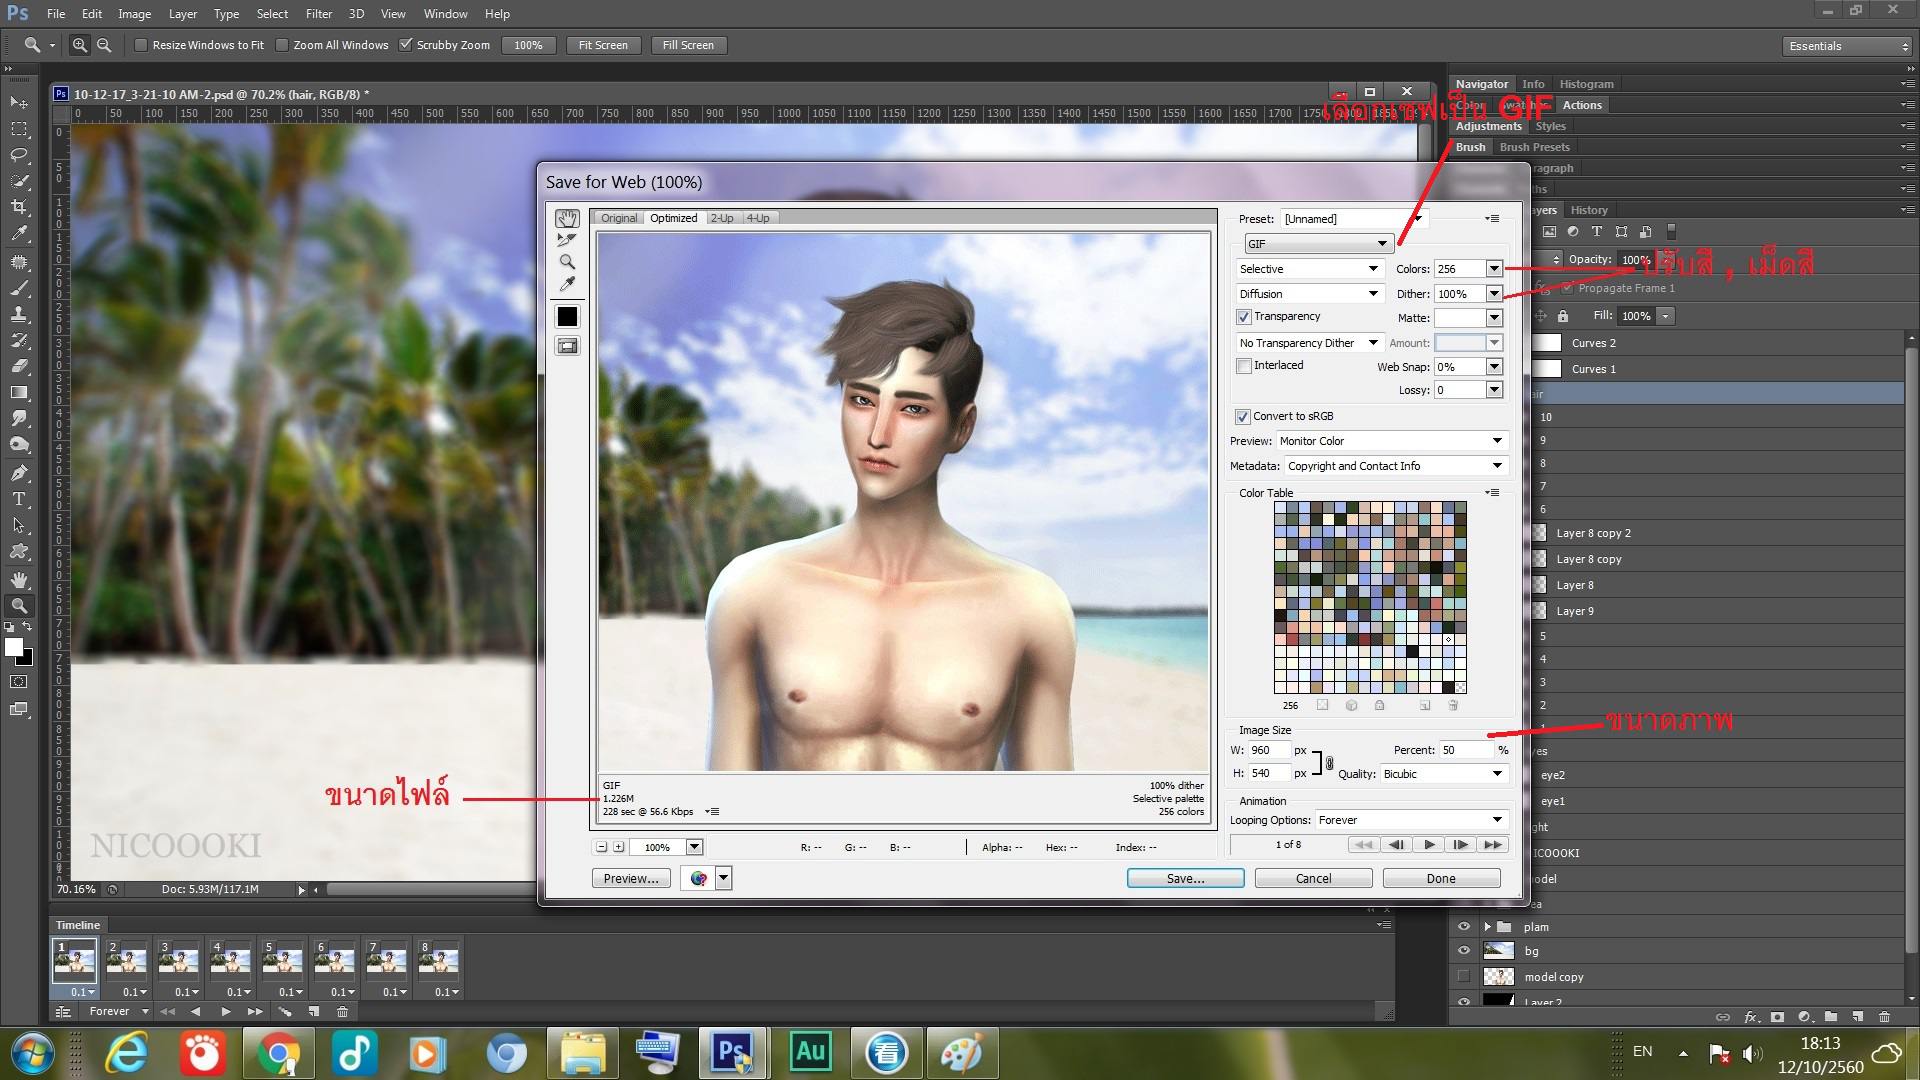Select frame 5 thumbnail in Timeline

282,961
